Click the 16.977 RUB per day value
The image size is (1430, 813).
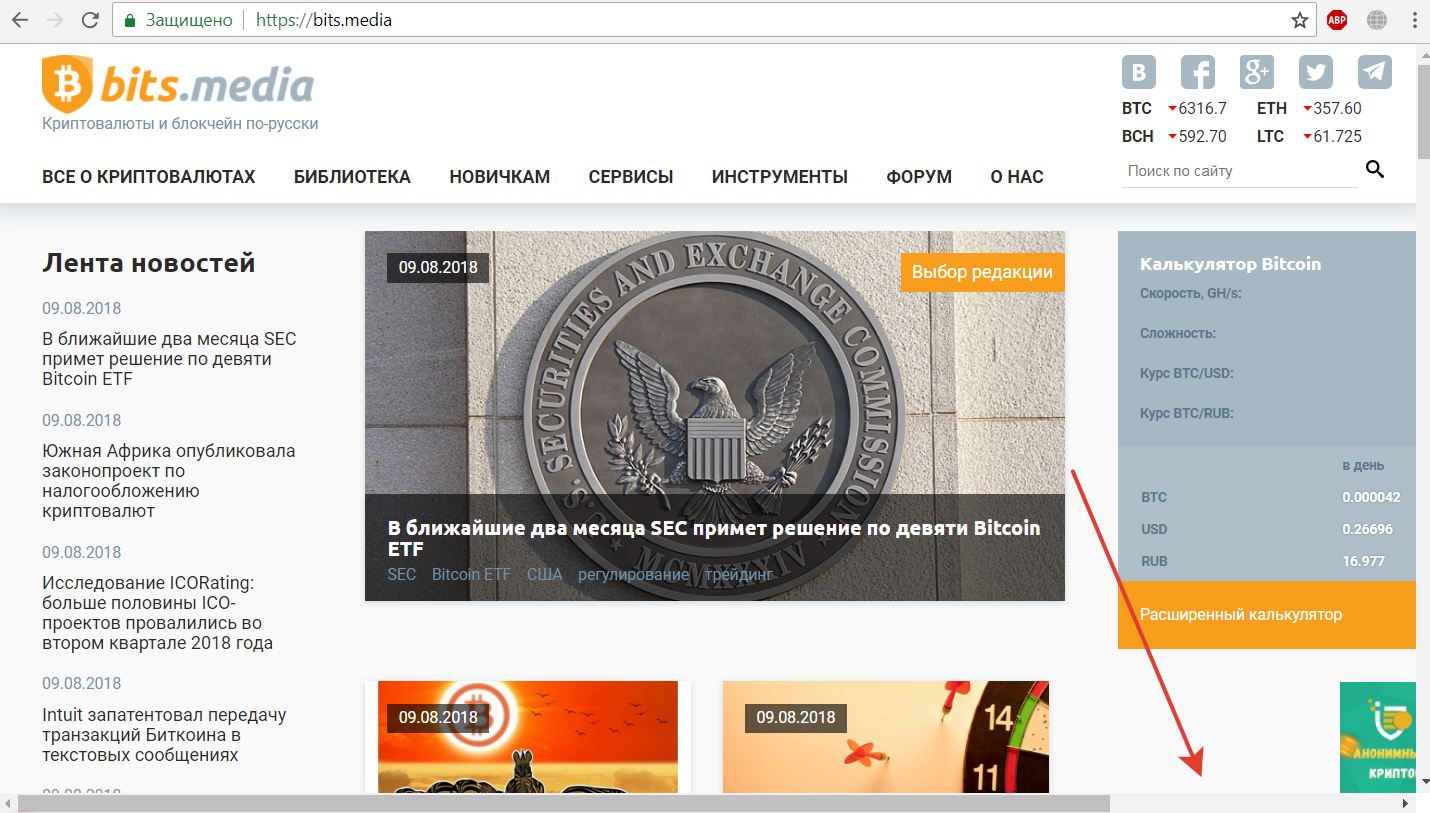pyautogui.click(x=1363, y=561)
